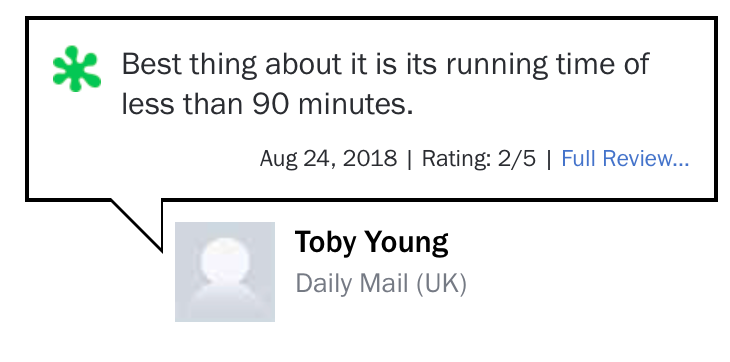Click the word 'Young' in critic name

[406, 242]
